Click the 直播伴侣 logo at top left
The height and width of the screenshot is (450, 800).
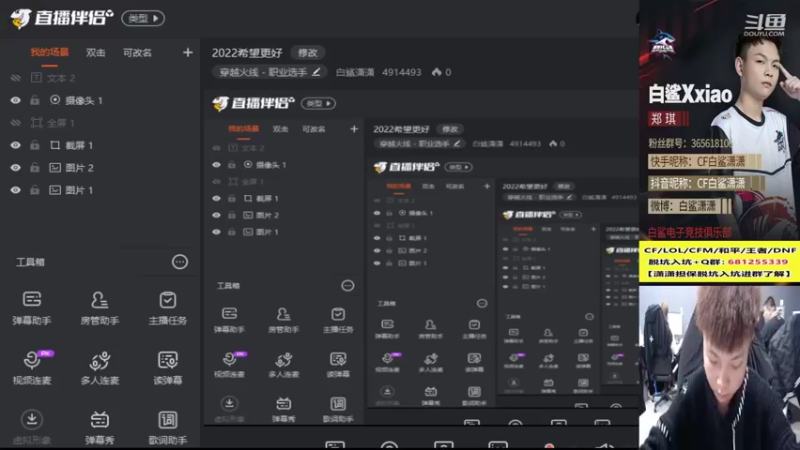(61, 18)
